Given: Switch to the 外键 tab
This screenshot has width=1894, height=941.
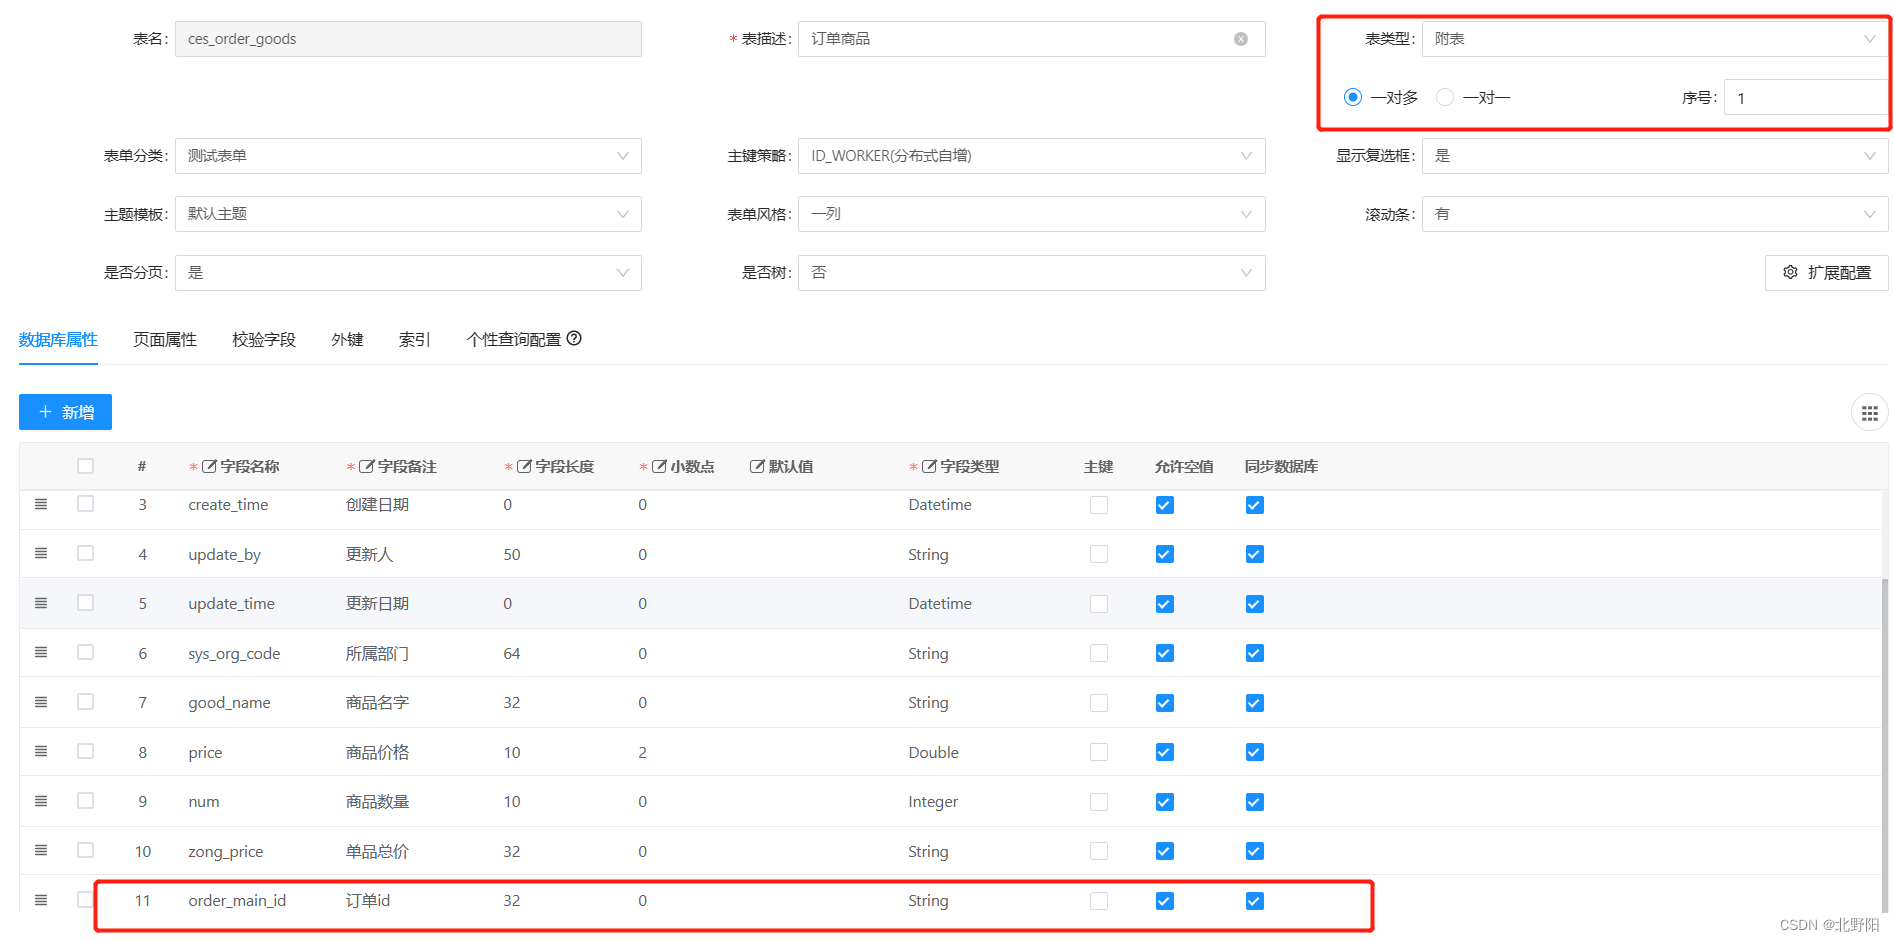Looking at the screenshot, I should (347, 339).
